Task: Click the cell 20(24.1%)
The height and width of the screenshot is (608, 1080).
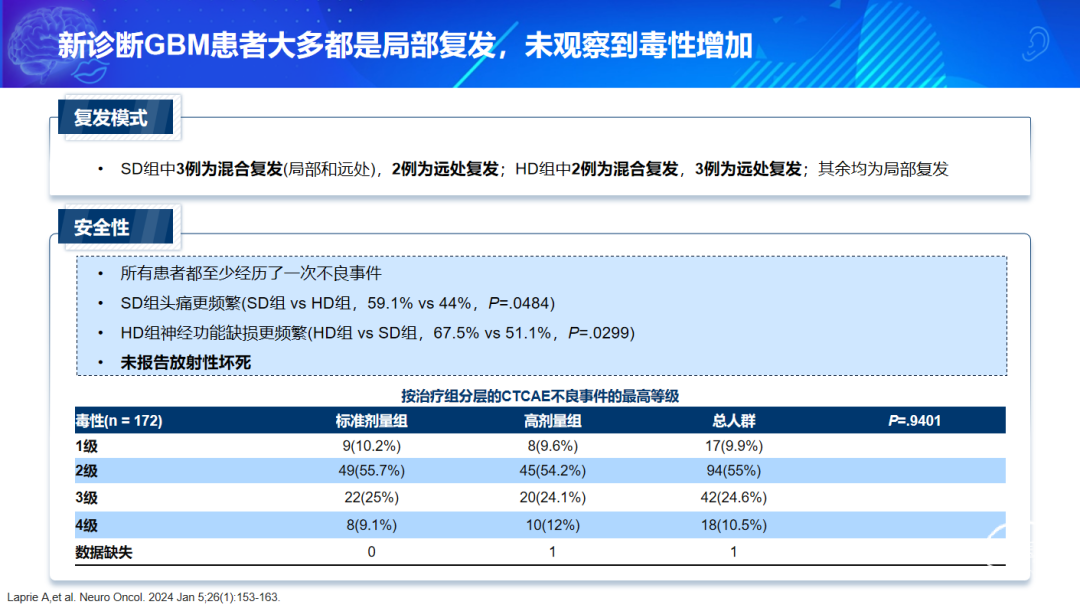Action: tap(552, 497)
